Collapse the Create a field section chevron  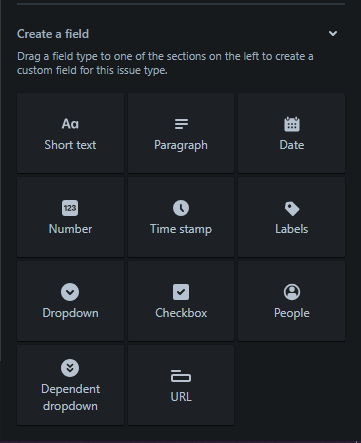pos(333,33)
